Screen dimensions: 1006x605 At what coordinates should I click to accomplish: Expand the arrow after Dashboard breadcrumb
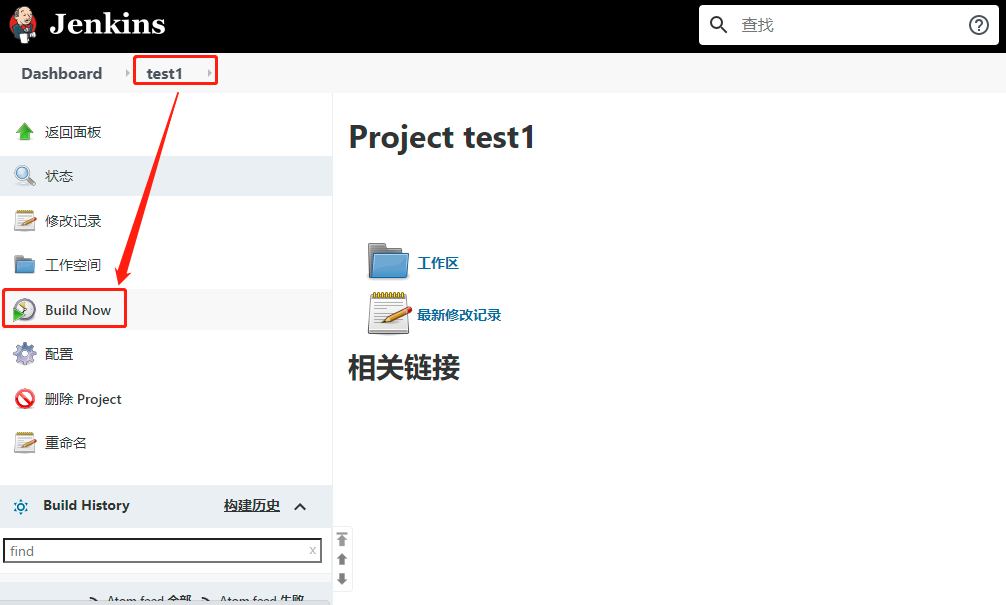coord(128,74)
